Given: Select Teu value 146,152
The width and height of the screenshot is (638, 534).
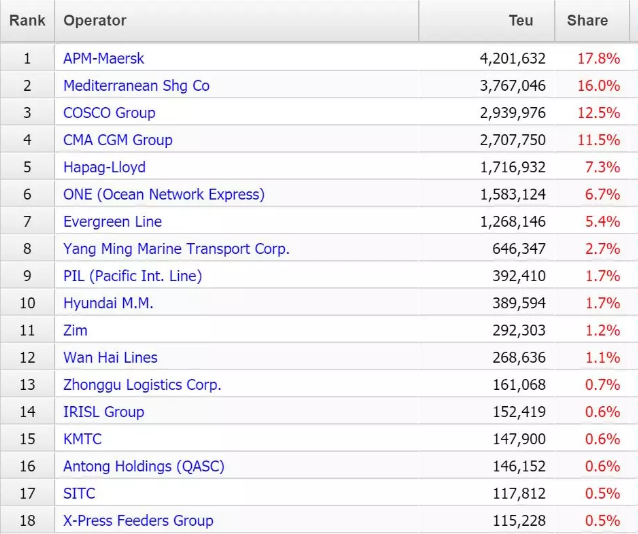Looking at the screenshot, I should (519, 466).
